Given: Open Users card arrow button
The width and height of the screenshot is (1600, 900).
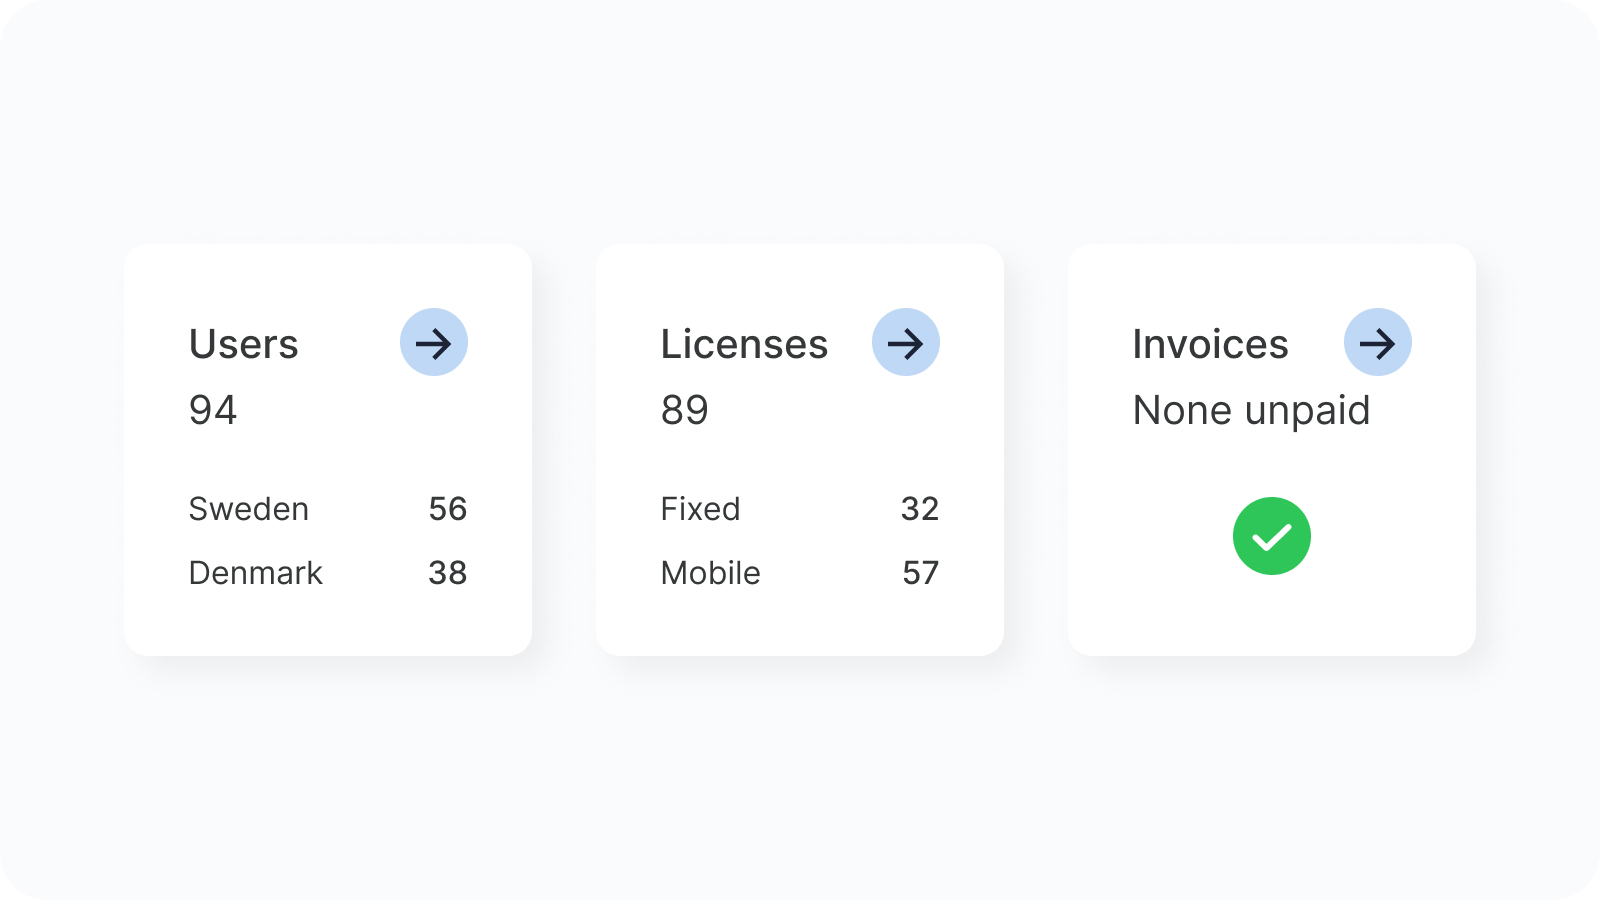Looking at the screenshot, I should 434,342.
